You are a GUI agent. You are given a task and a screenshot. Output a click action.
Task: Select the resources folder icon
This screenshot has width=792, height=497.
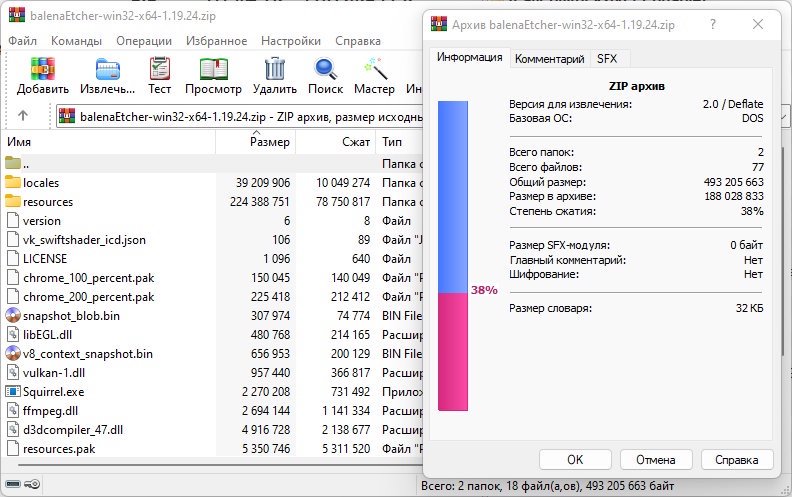[x=13, y=201]
